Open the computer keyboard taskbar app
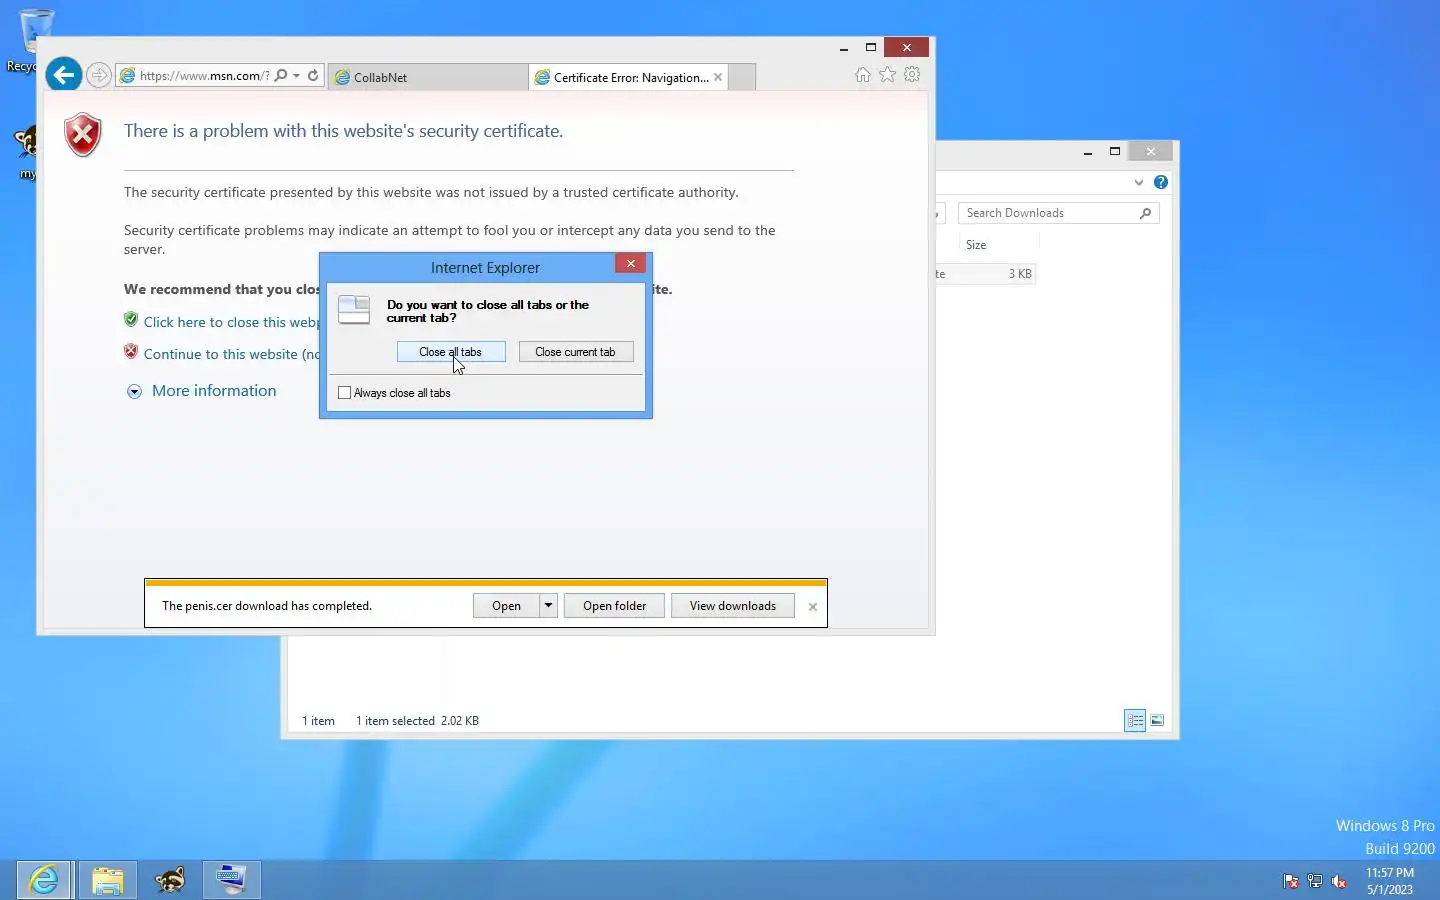 [232, 880]
